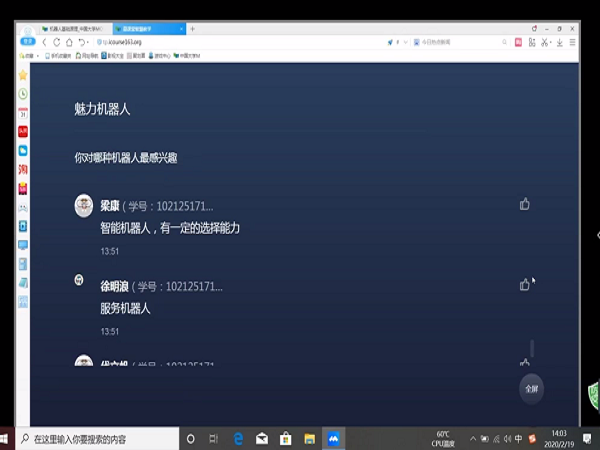Click the 服务机器人 reply text

point(125,308)
